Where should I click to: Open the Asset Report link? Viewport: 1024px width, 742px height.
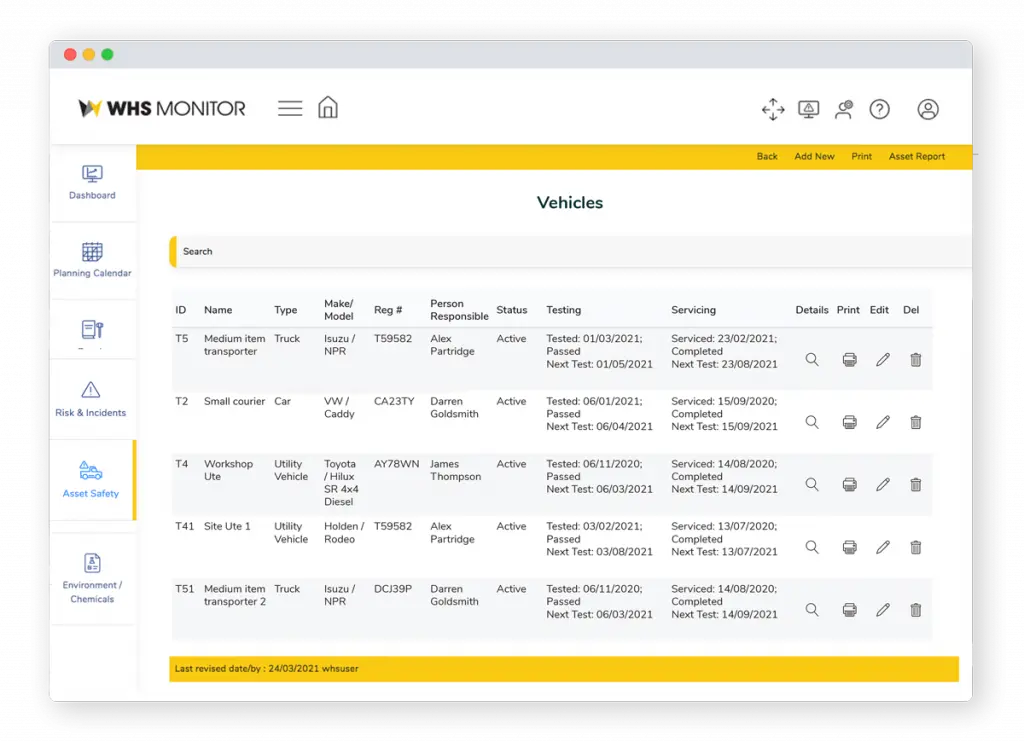[x=917, y=156]
